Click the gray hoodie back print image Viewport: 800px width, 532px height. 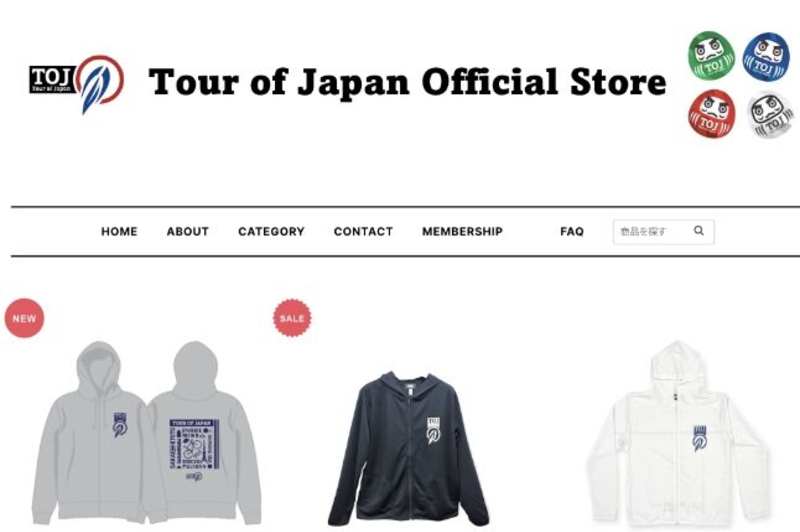206,433
